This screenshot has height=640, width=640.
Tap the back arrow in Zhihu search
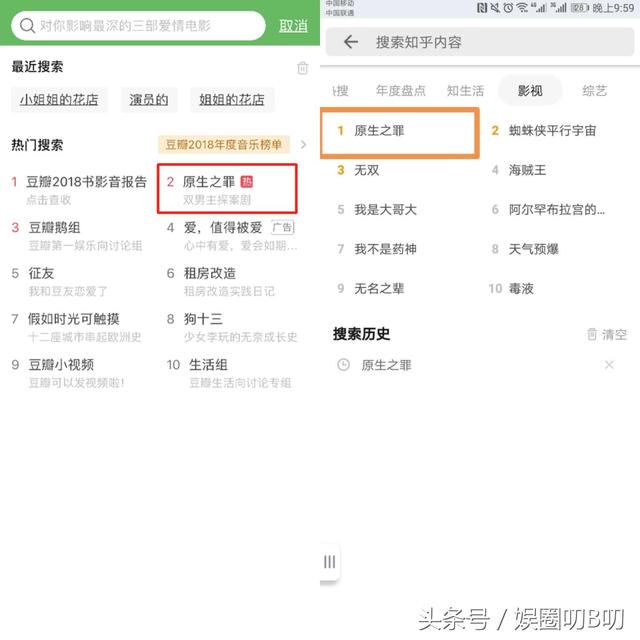click(x=351, y=42)
